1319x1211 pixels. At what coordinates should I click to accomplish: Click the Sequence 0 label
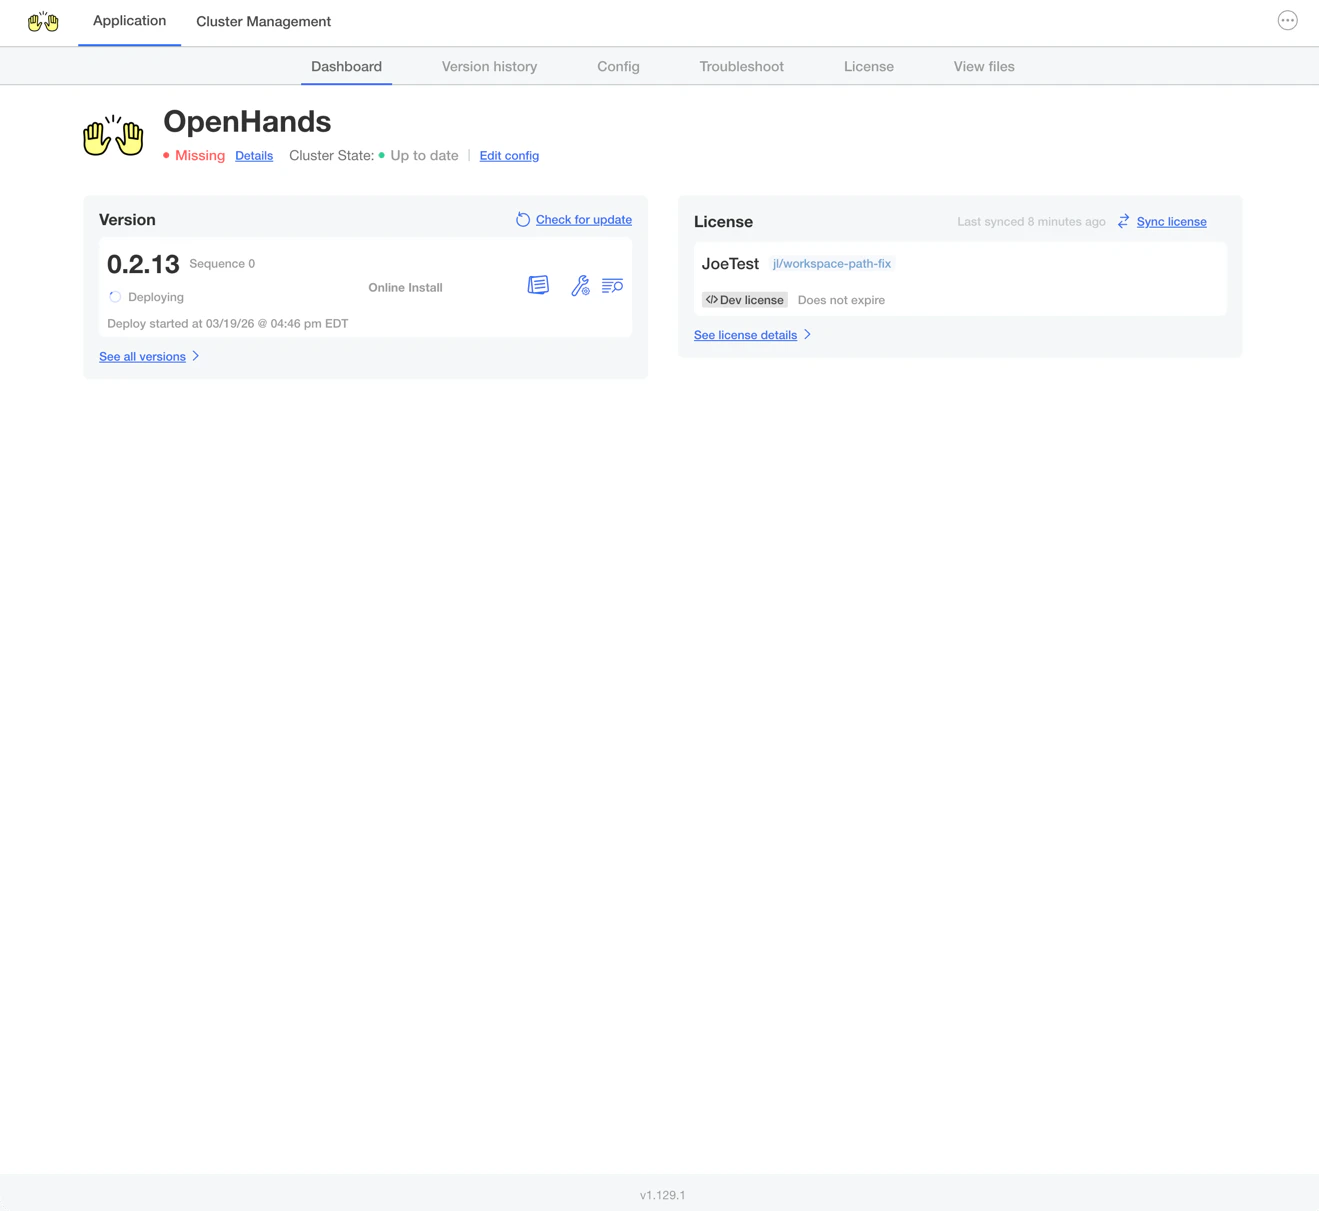point(222,264)
